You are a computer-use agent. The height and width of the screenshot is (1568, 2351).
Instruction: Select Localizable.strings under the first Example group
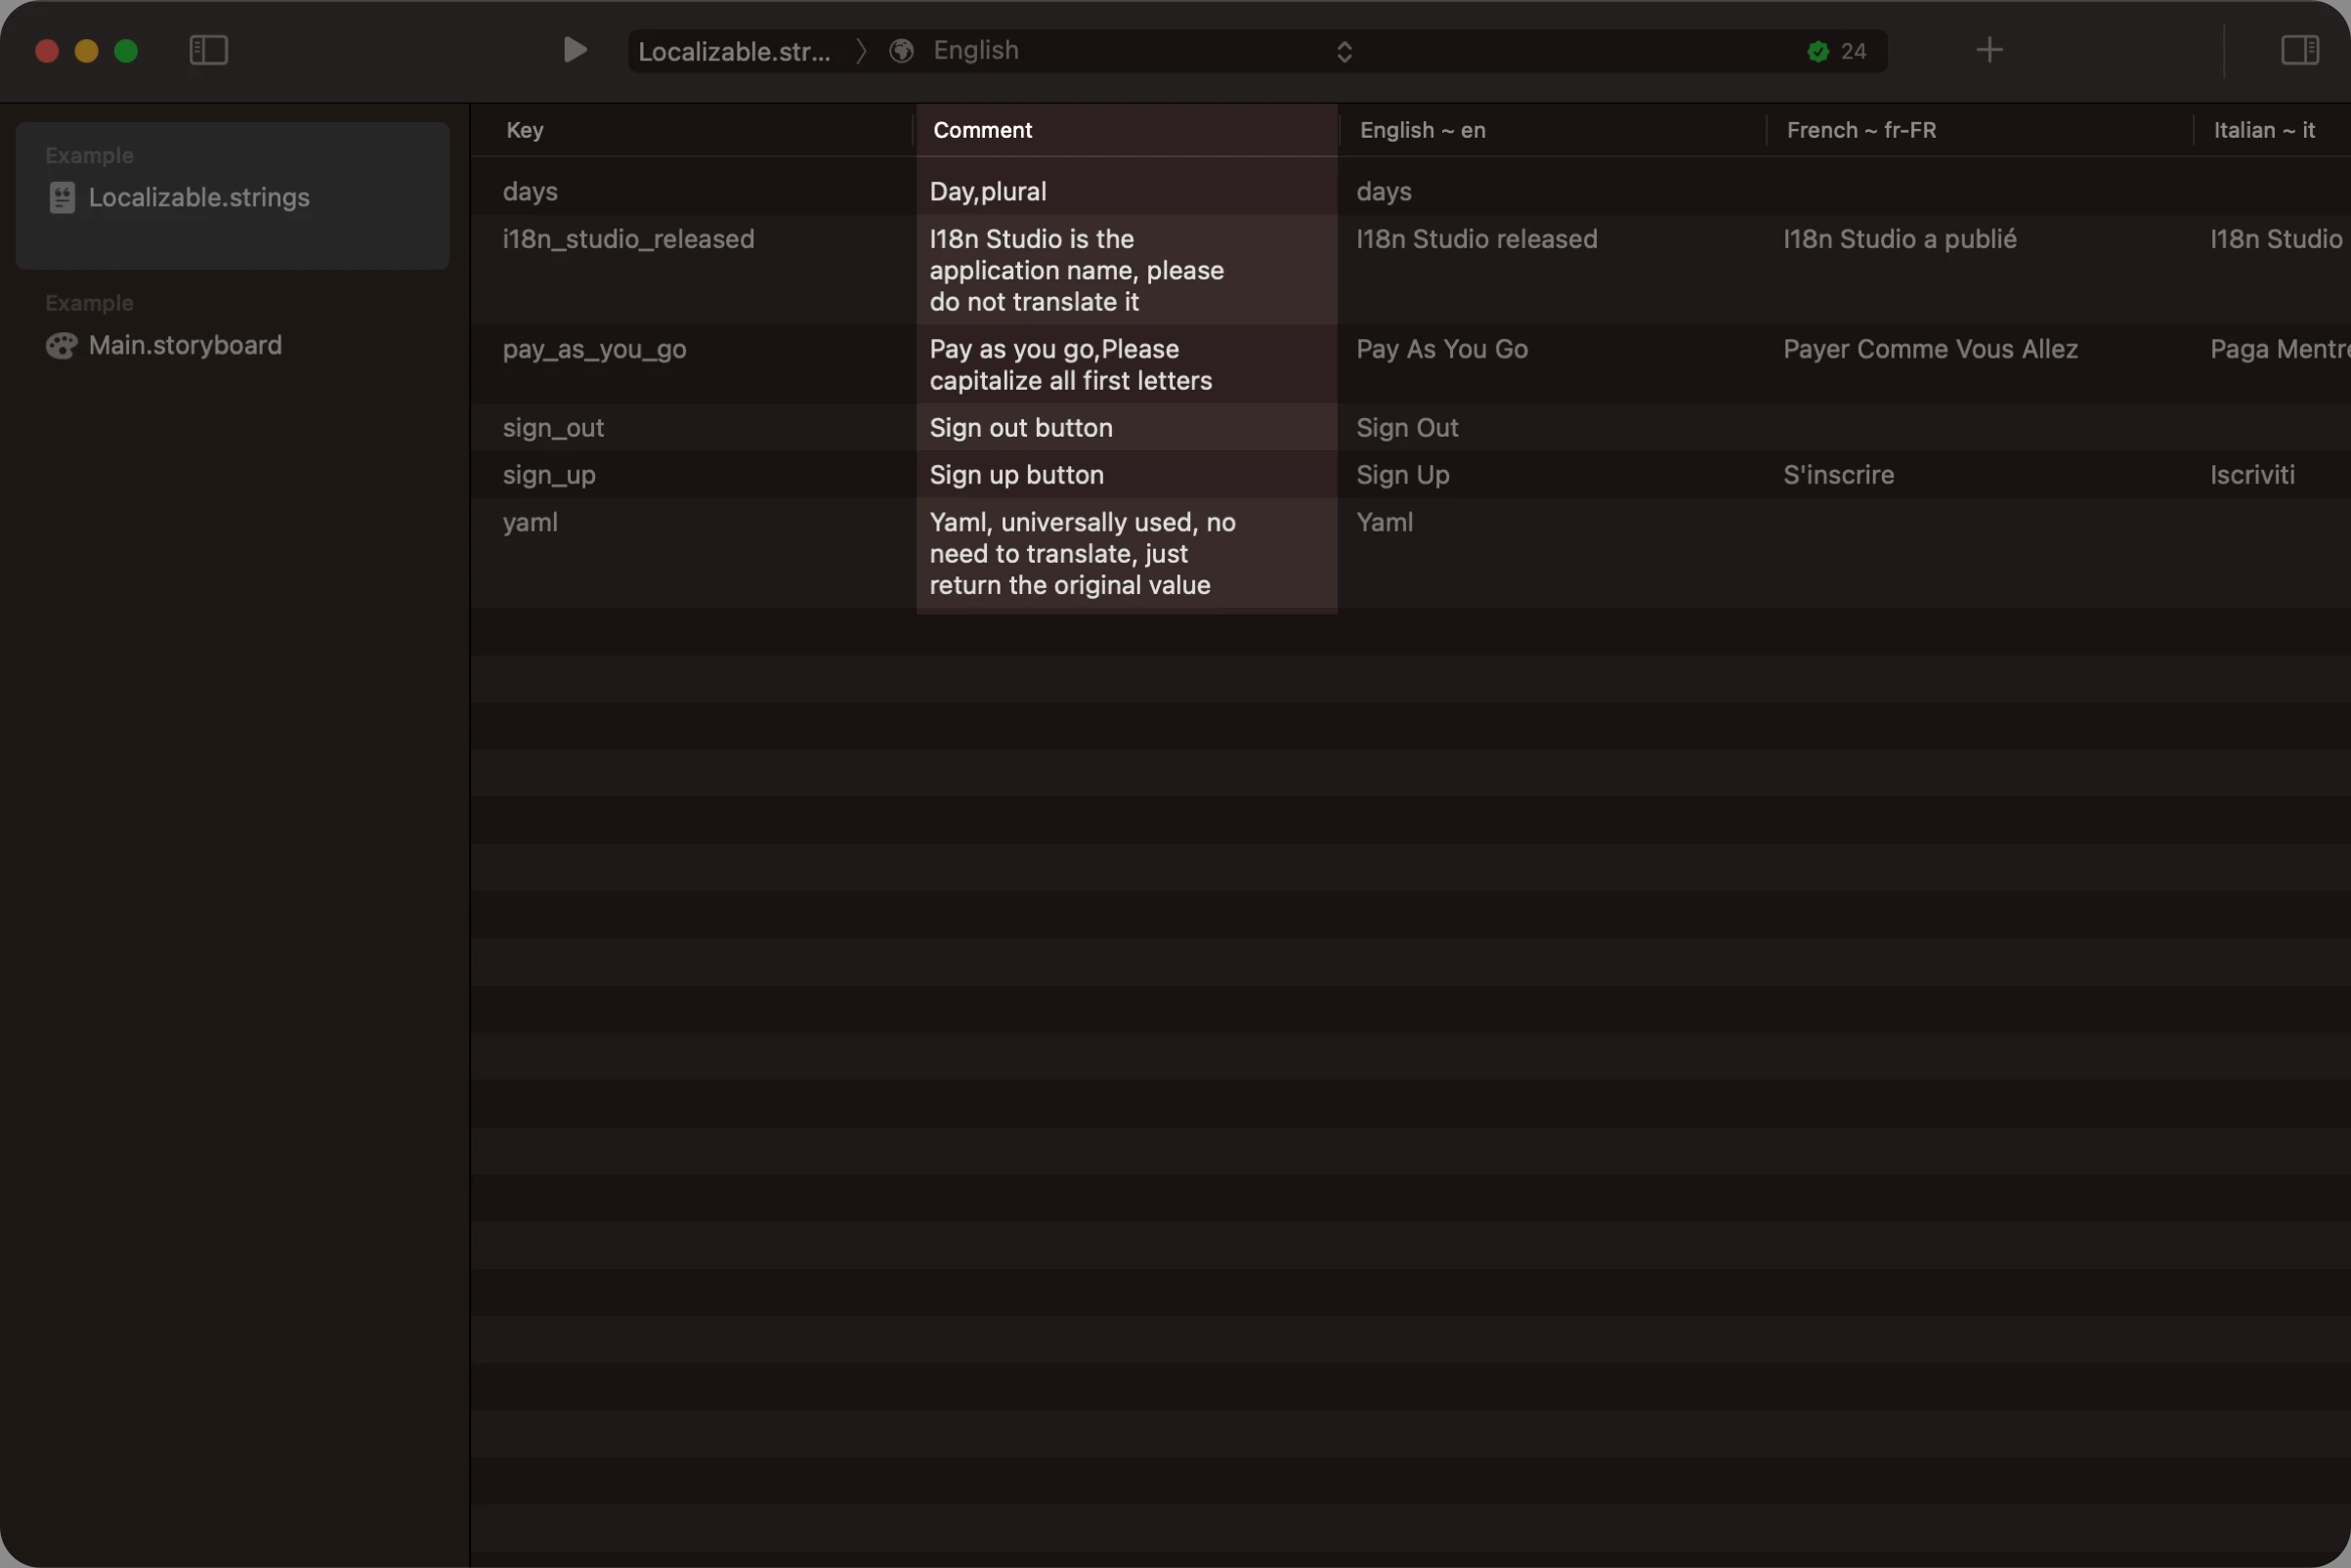(x=199, y=197)
